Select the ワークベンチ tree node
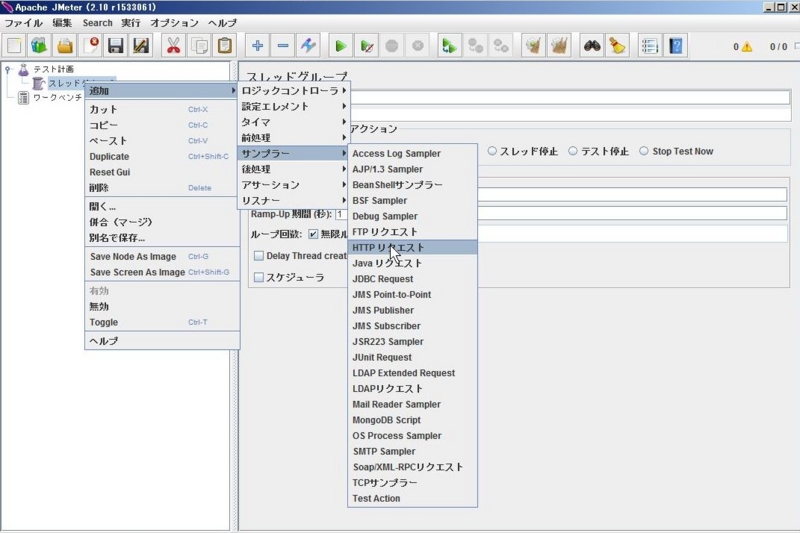Screen dimensions: 800x533 (x=57, y=97)
